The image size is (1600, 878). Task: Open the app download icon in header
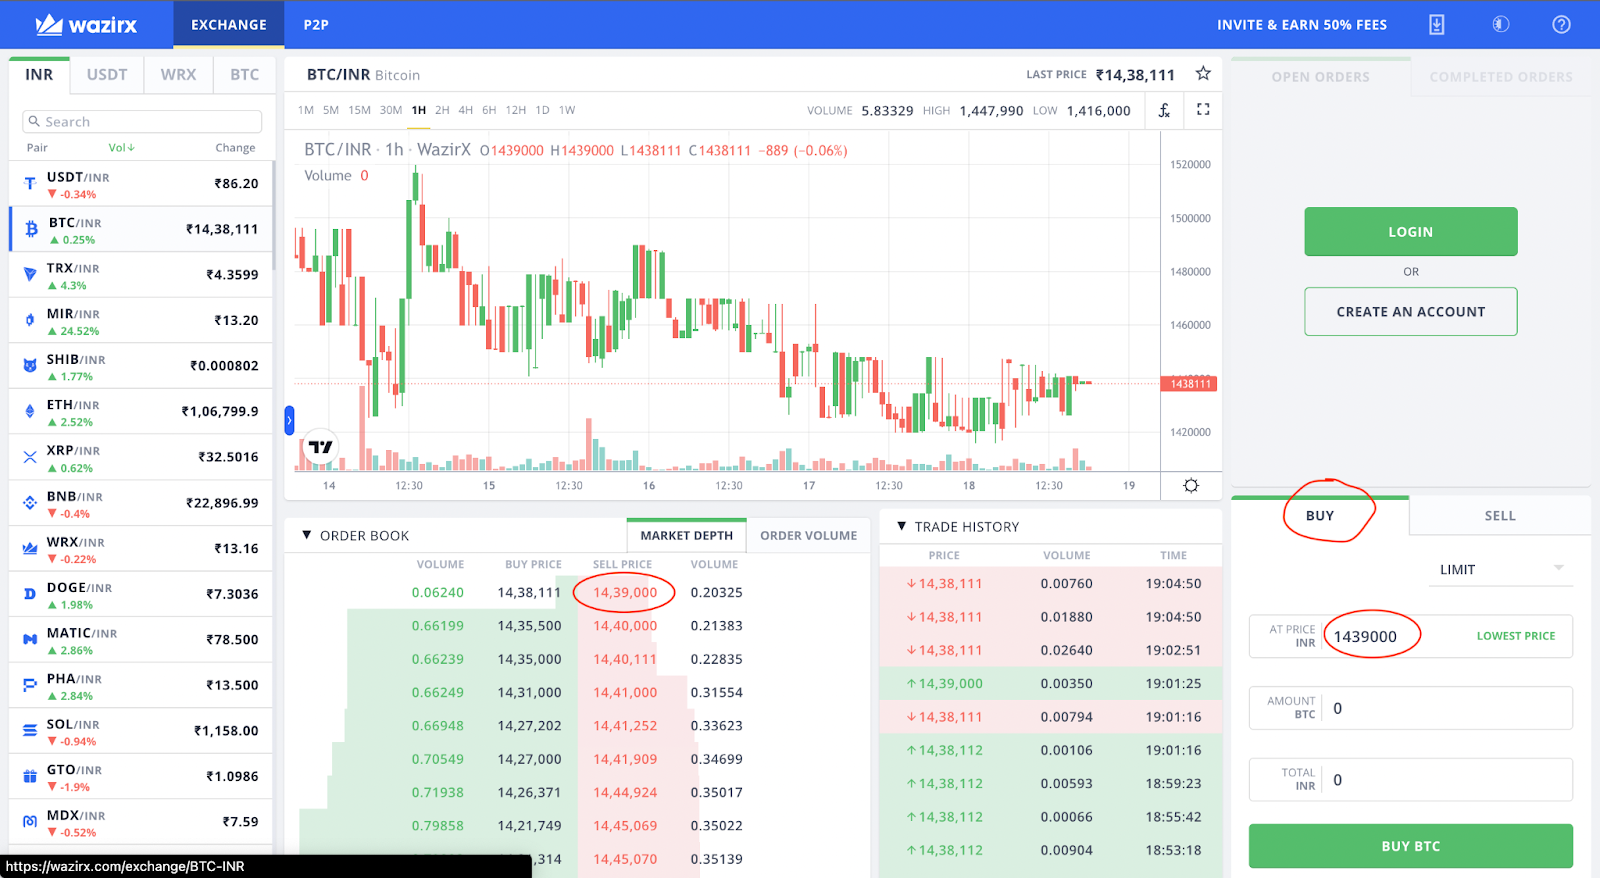pyautogui.click(x=1436, y=25)
